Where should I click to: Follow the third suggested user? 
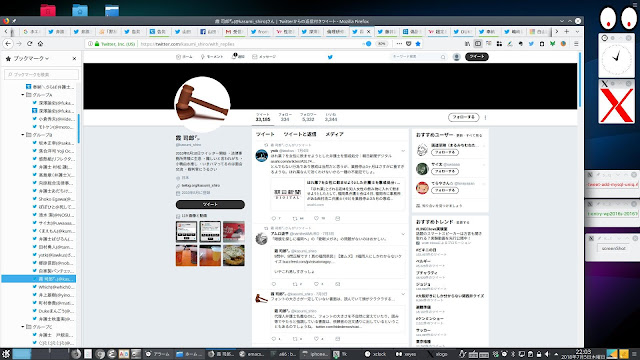445,190
